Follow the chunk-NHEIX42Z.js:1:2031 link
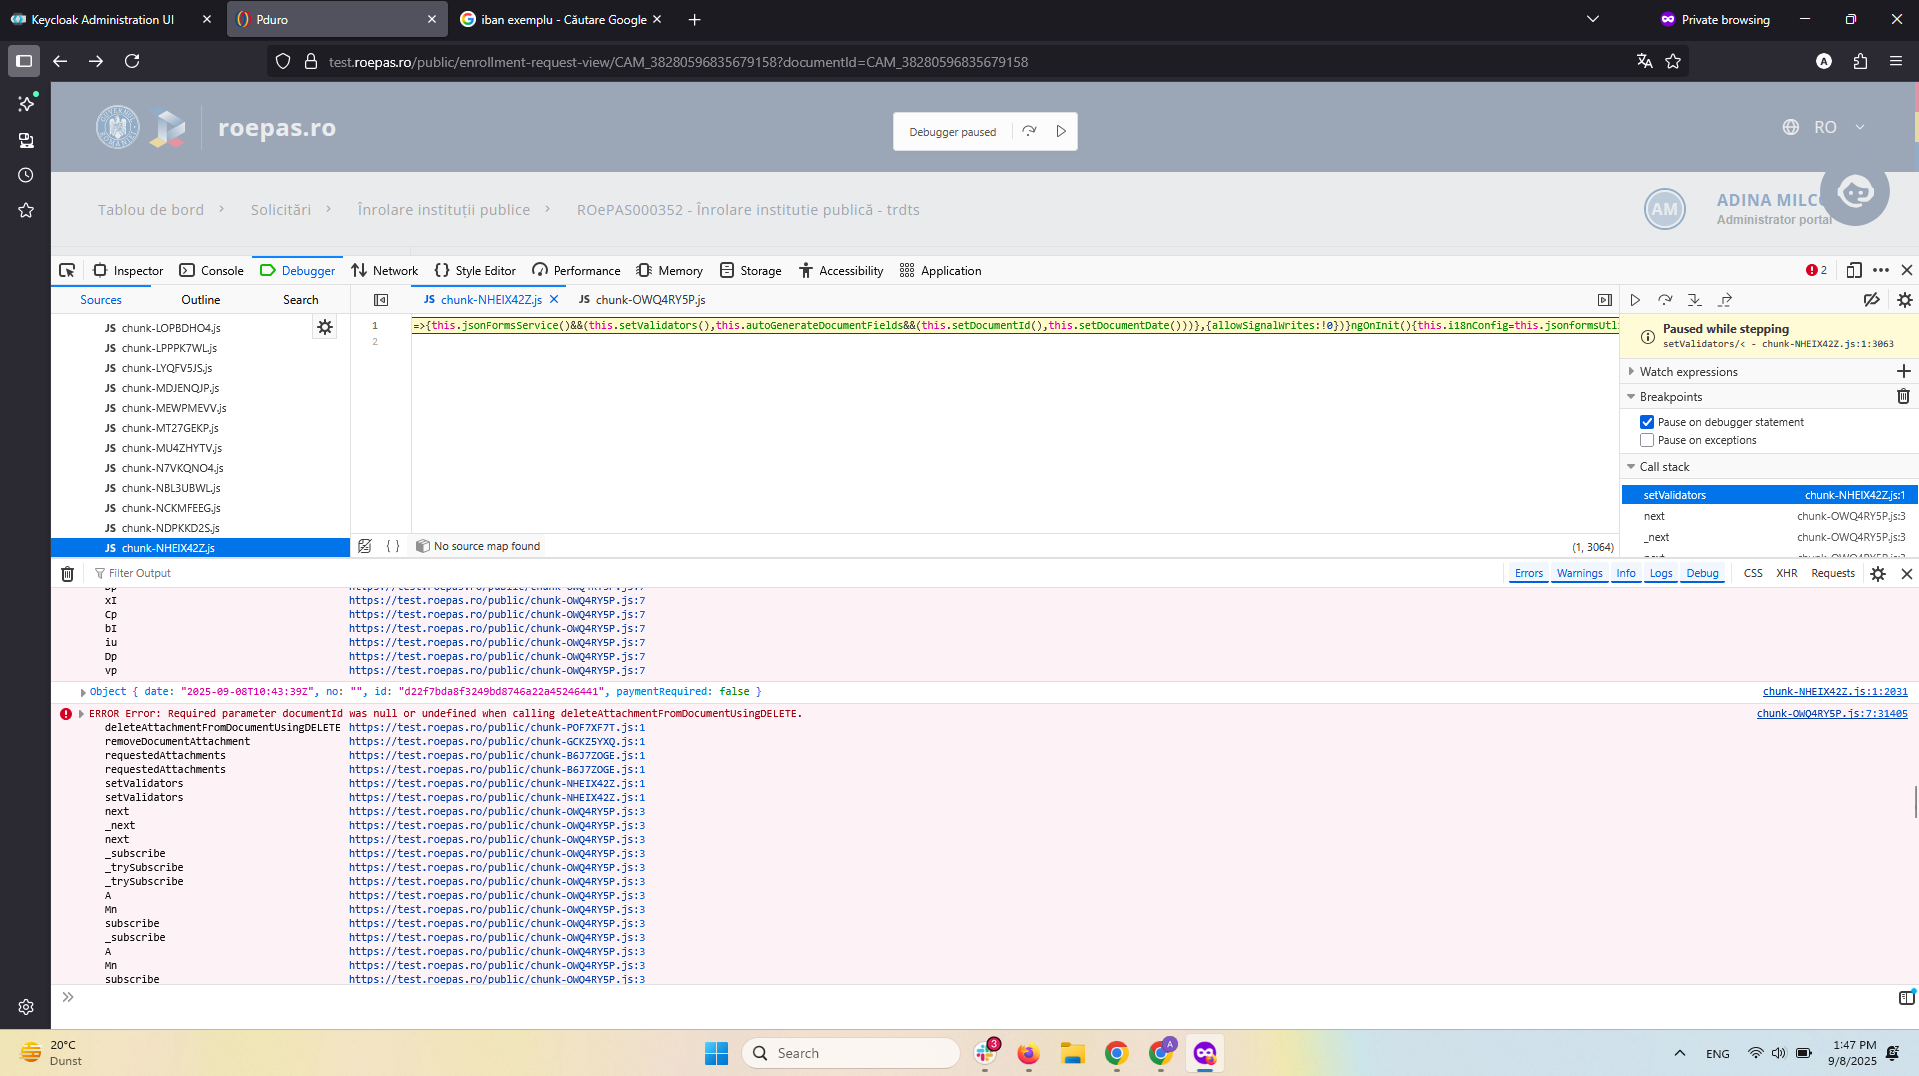The image size is (1919, 1076). pos(1835,691)
